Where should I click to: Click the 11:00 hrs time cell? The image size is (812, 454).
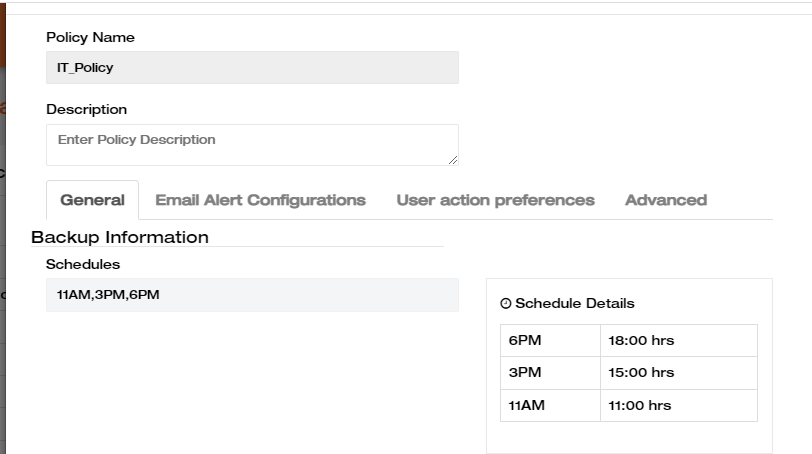point(678,405)
